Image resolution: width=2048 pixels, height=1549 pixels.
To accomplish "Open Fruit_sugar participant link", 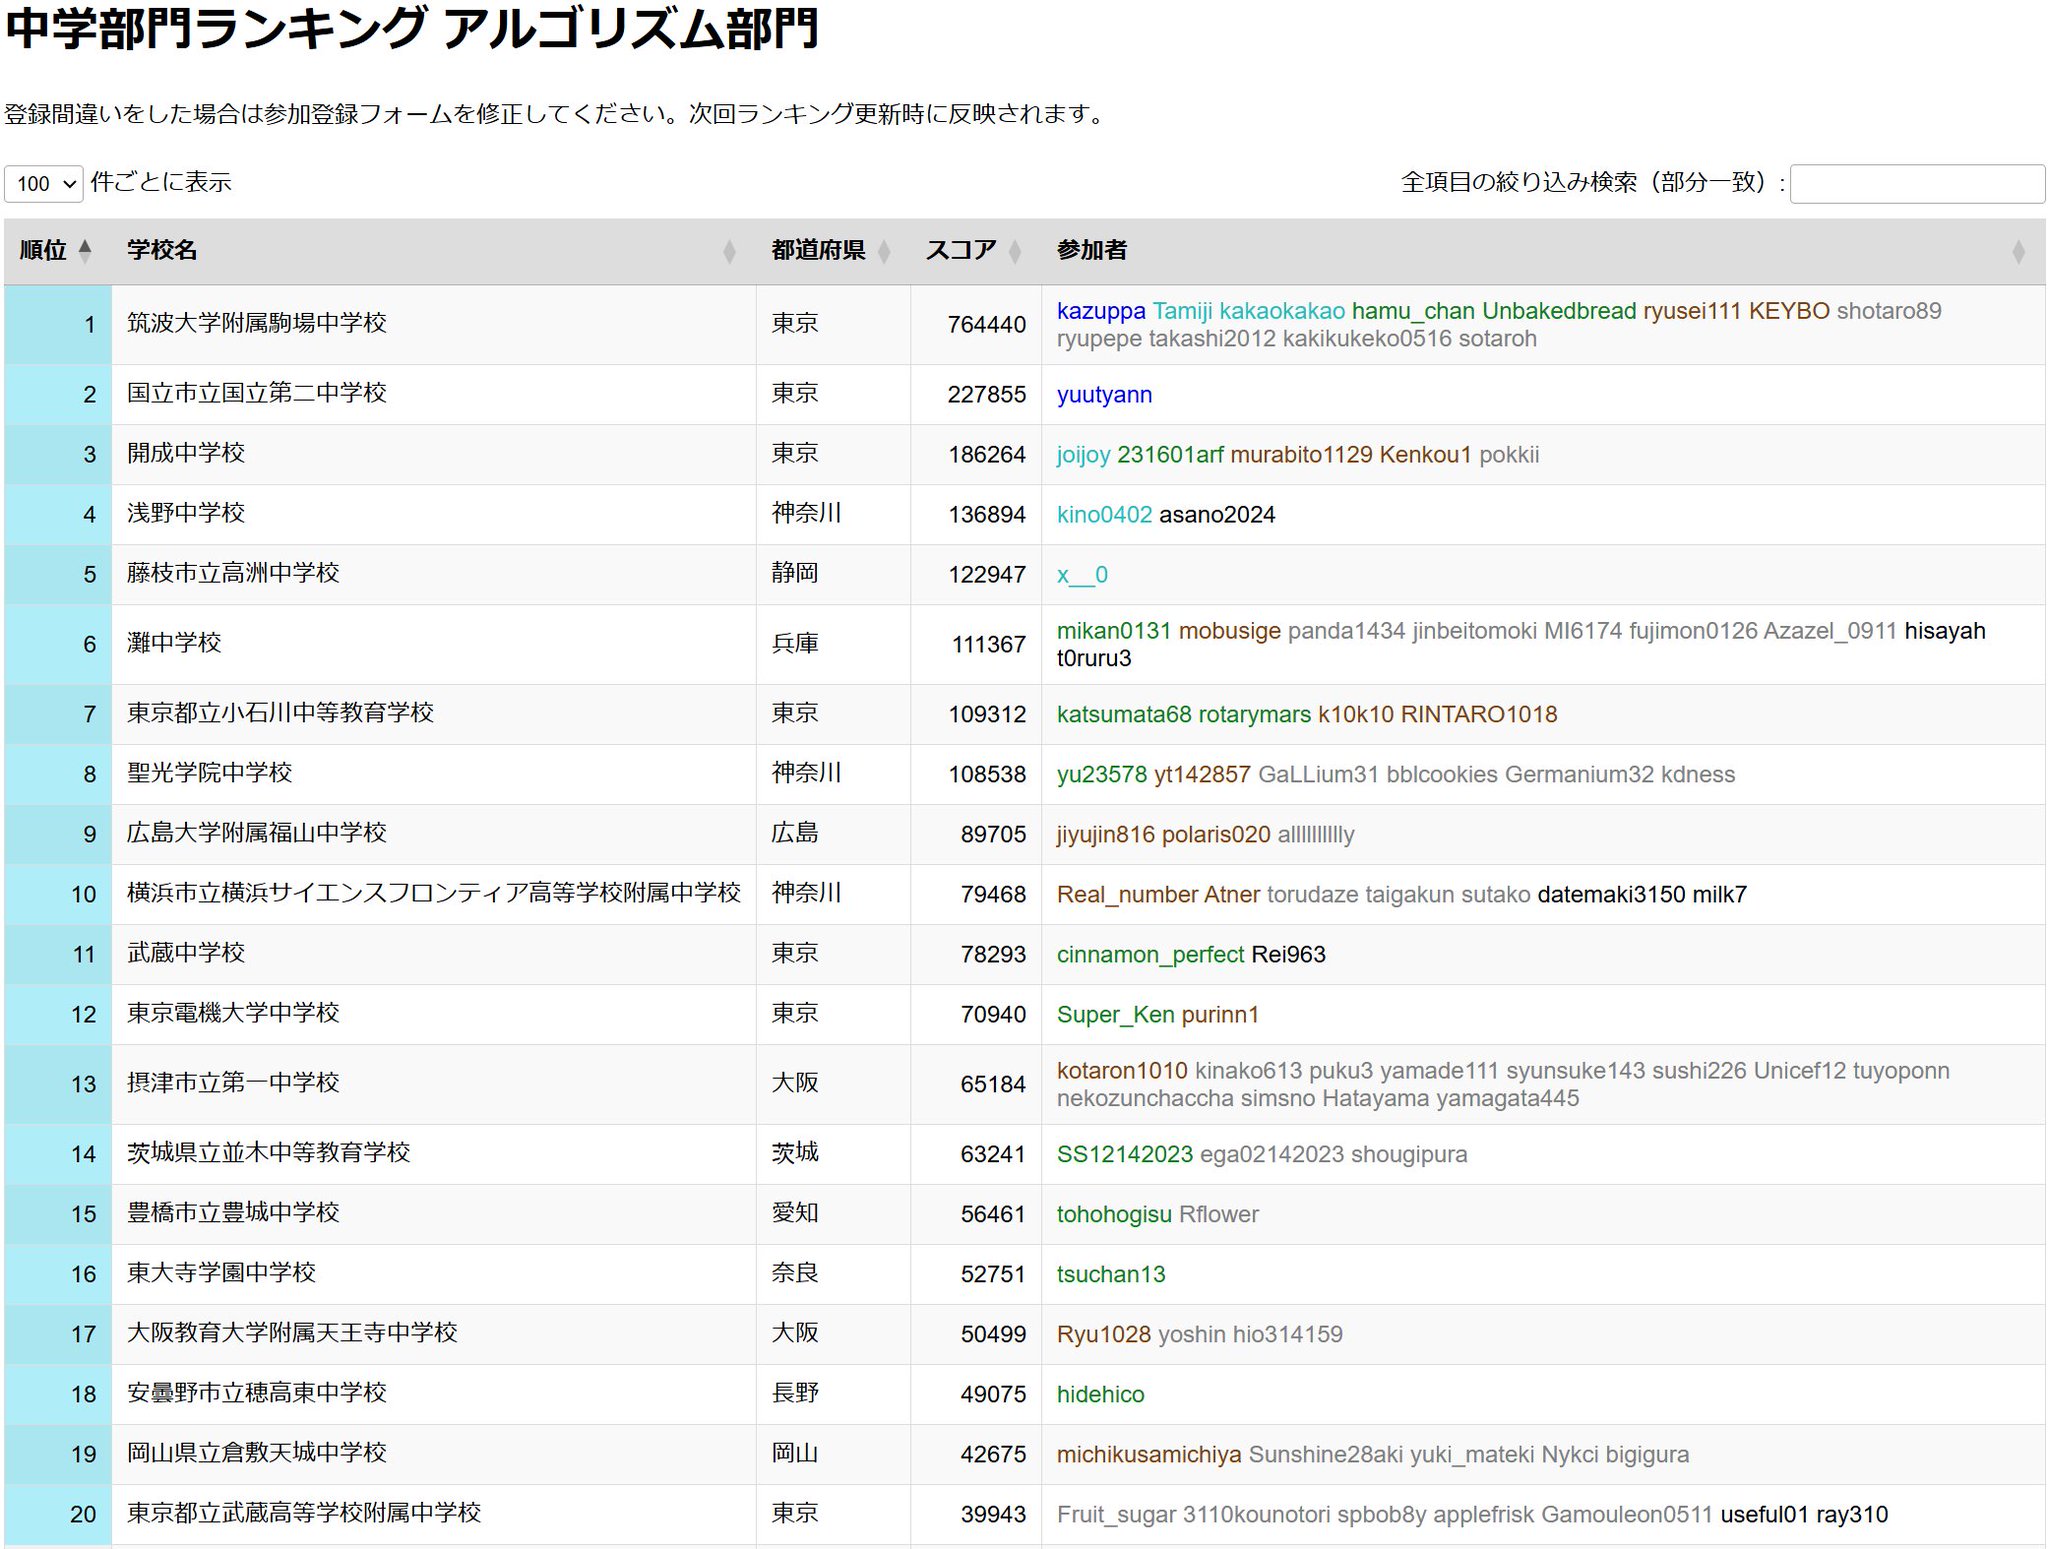I will pyautogui.click(x=1116, y=1515).
